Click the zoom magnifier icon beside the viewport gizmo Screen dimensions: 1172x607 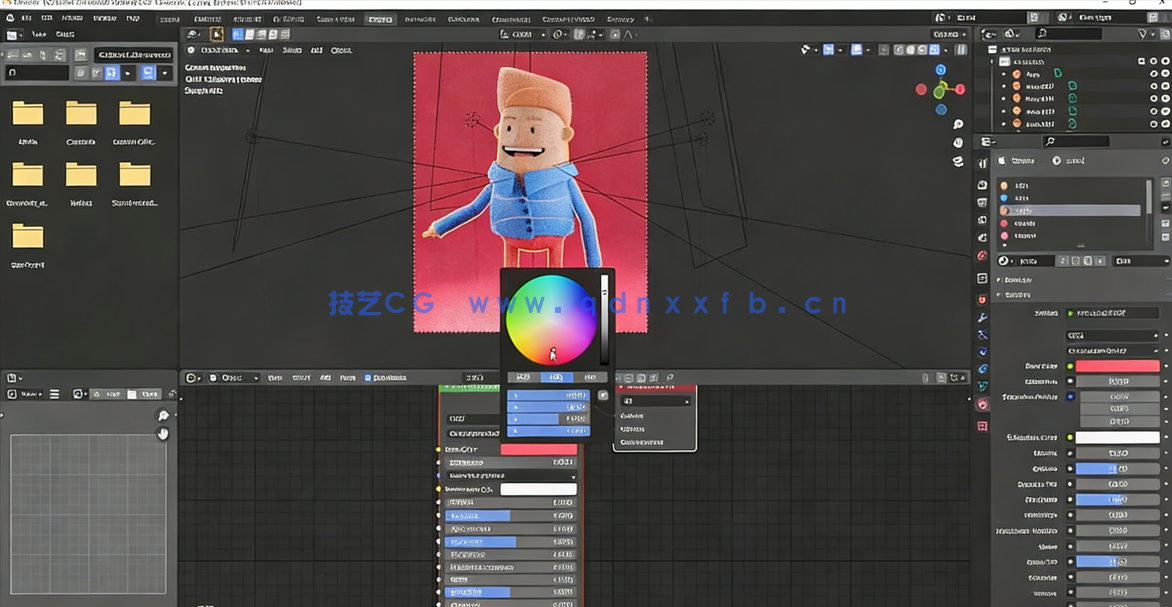tap(958, 125)
